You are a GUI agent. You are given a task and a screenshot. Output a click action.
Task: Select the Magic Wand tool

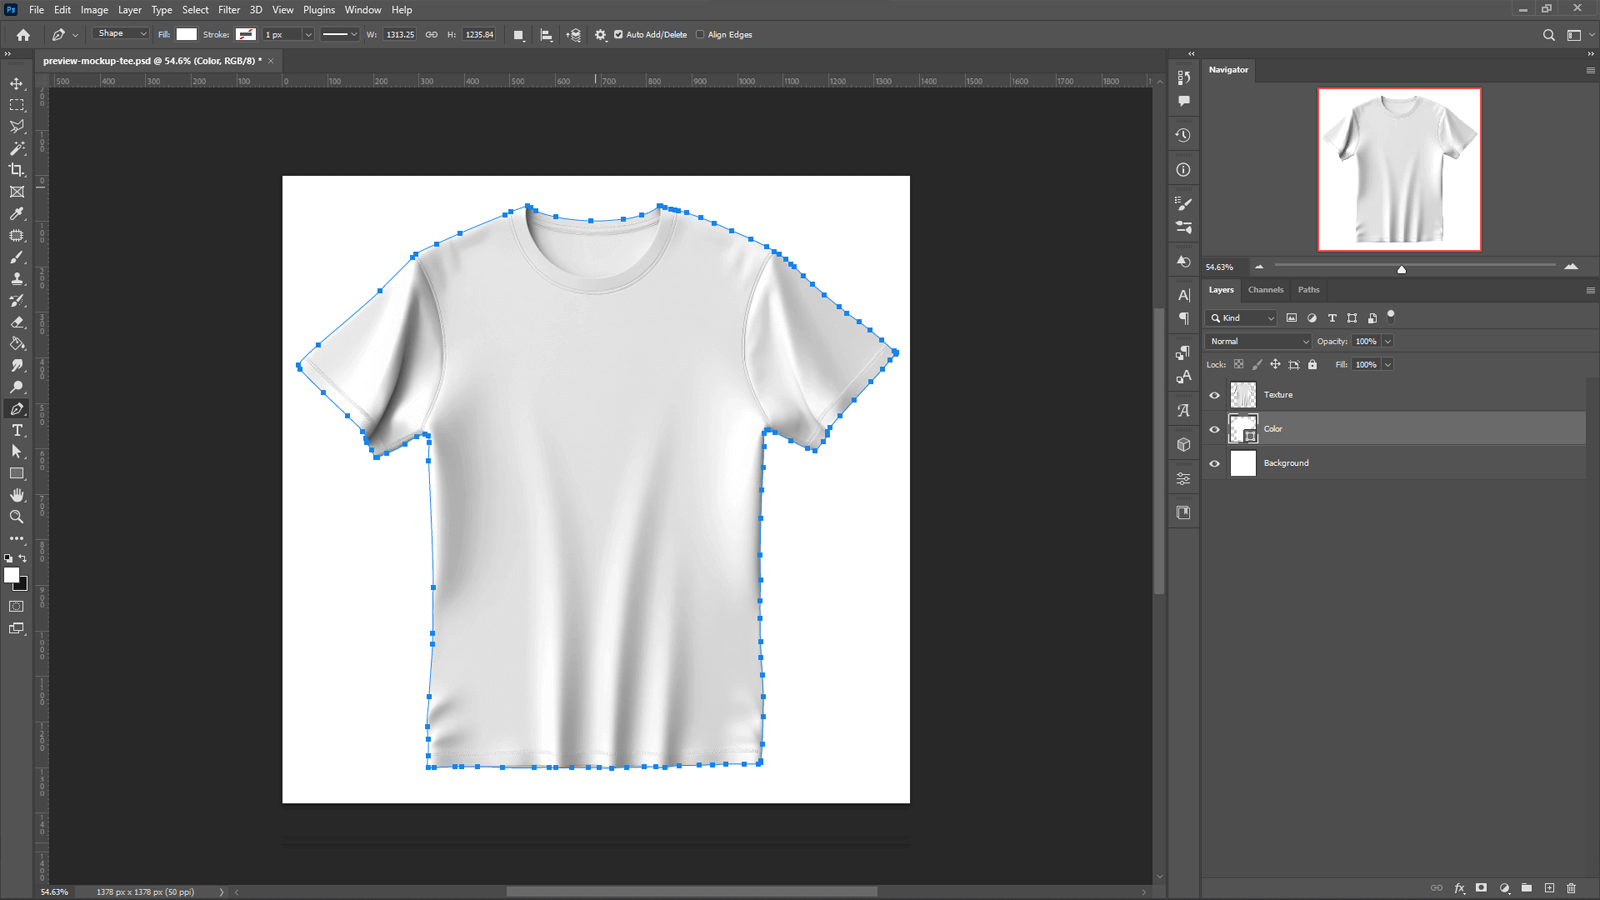17,148
